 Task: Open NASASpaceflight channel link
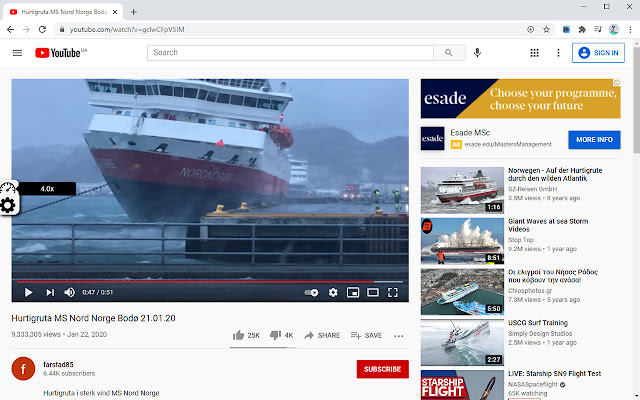pyautogui.click(x=532, y=384)
